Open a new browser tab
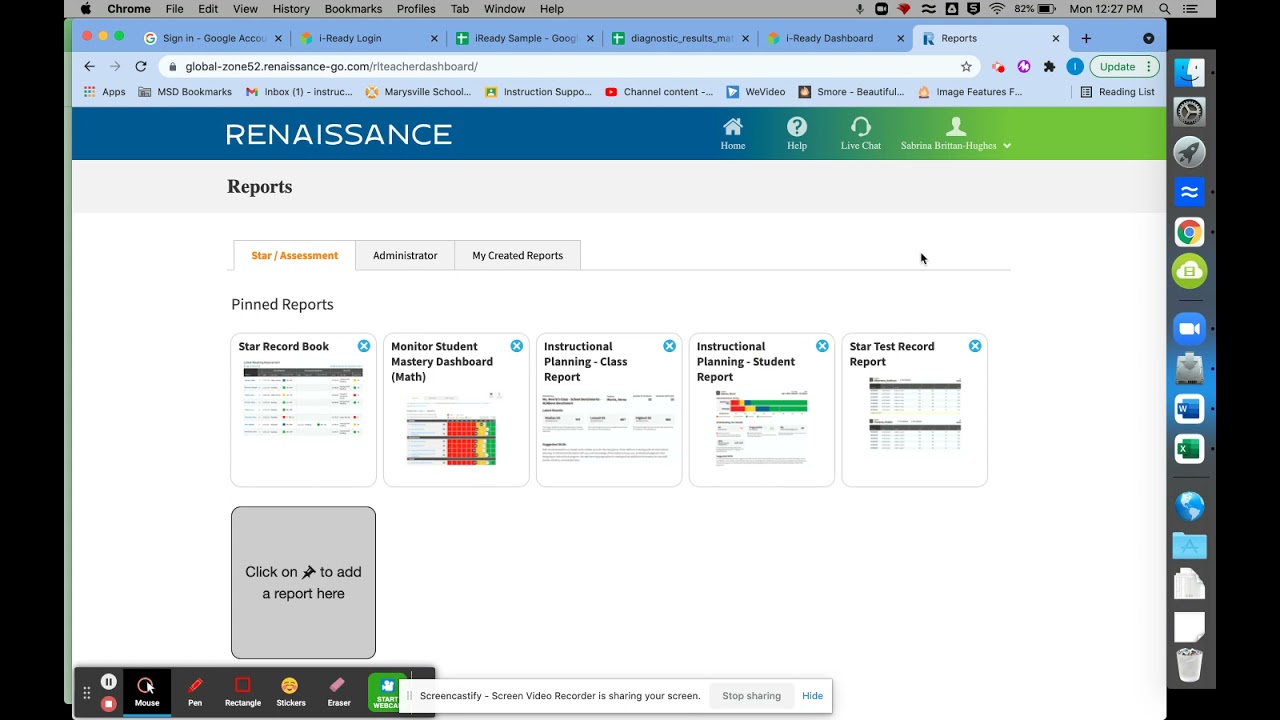 [x=1086, y=38]
